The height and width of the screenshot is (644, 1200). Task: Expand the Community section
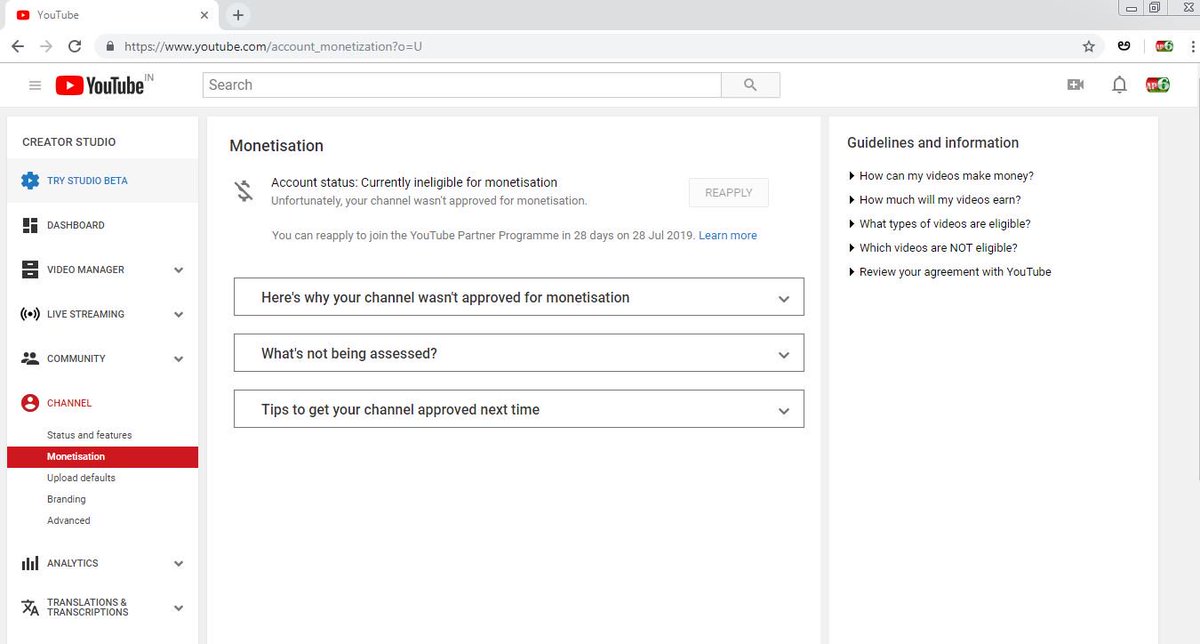pyautogui.click(x=179, y=359)
